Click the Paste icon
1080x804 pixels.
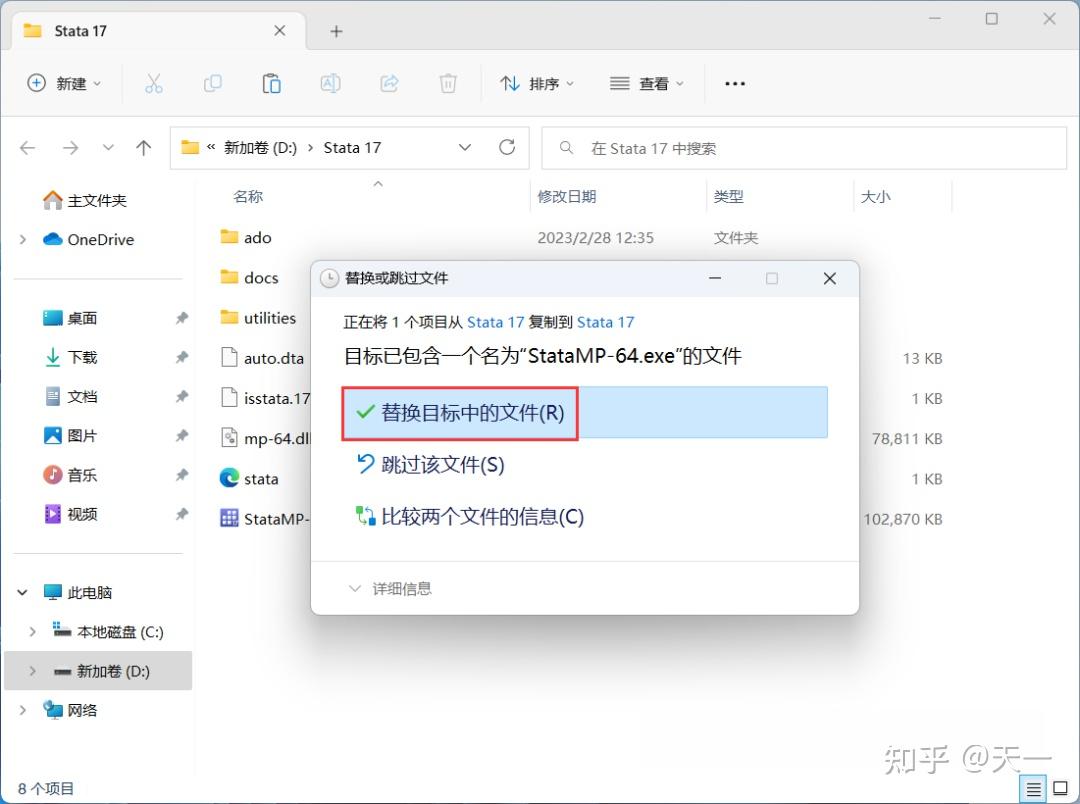pyautogui.click(x=271, y=83)
